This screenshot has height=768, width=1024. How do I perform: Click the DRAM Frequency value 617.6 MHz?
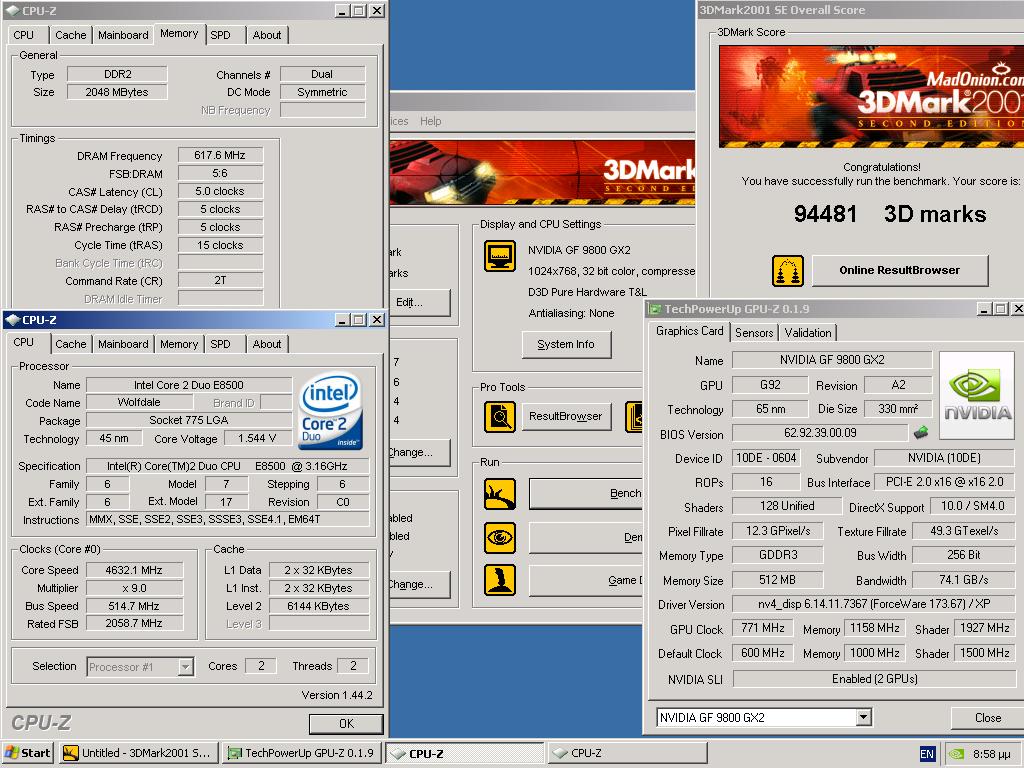[x=220, y=155]
